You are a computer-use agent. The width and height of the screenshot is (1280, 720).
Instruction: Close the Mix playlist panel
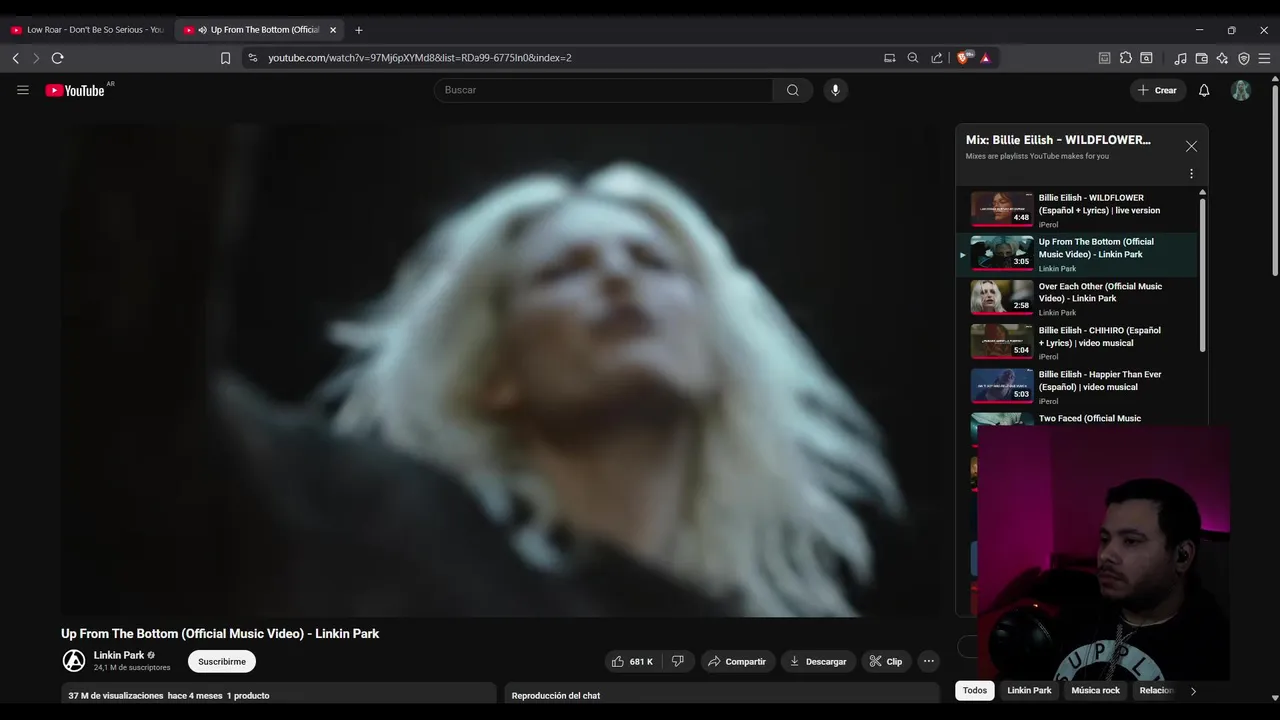pyautogui.click(x=1191, y=146)
